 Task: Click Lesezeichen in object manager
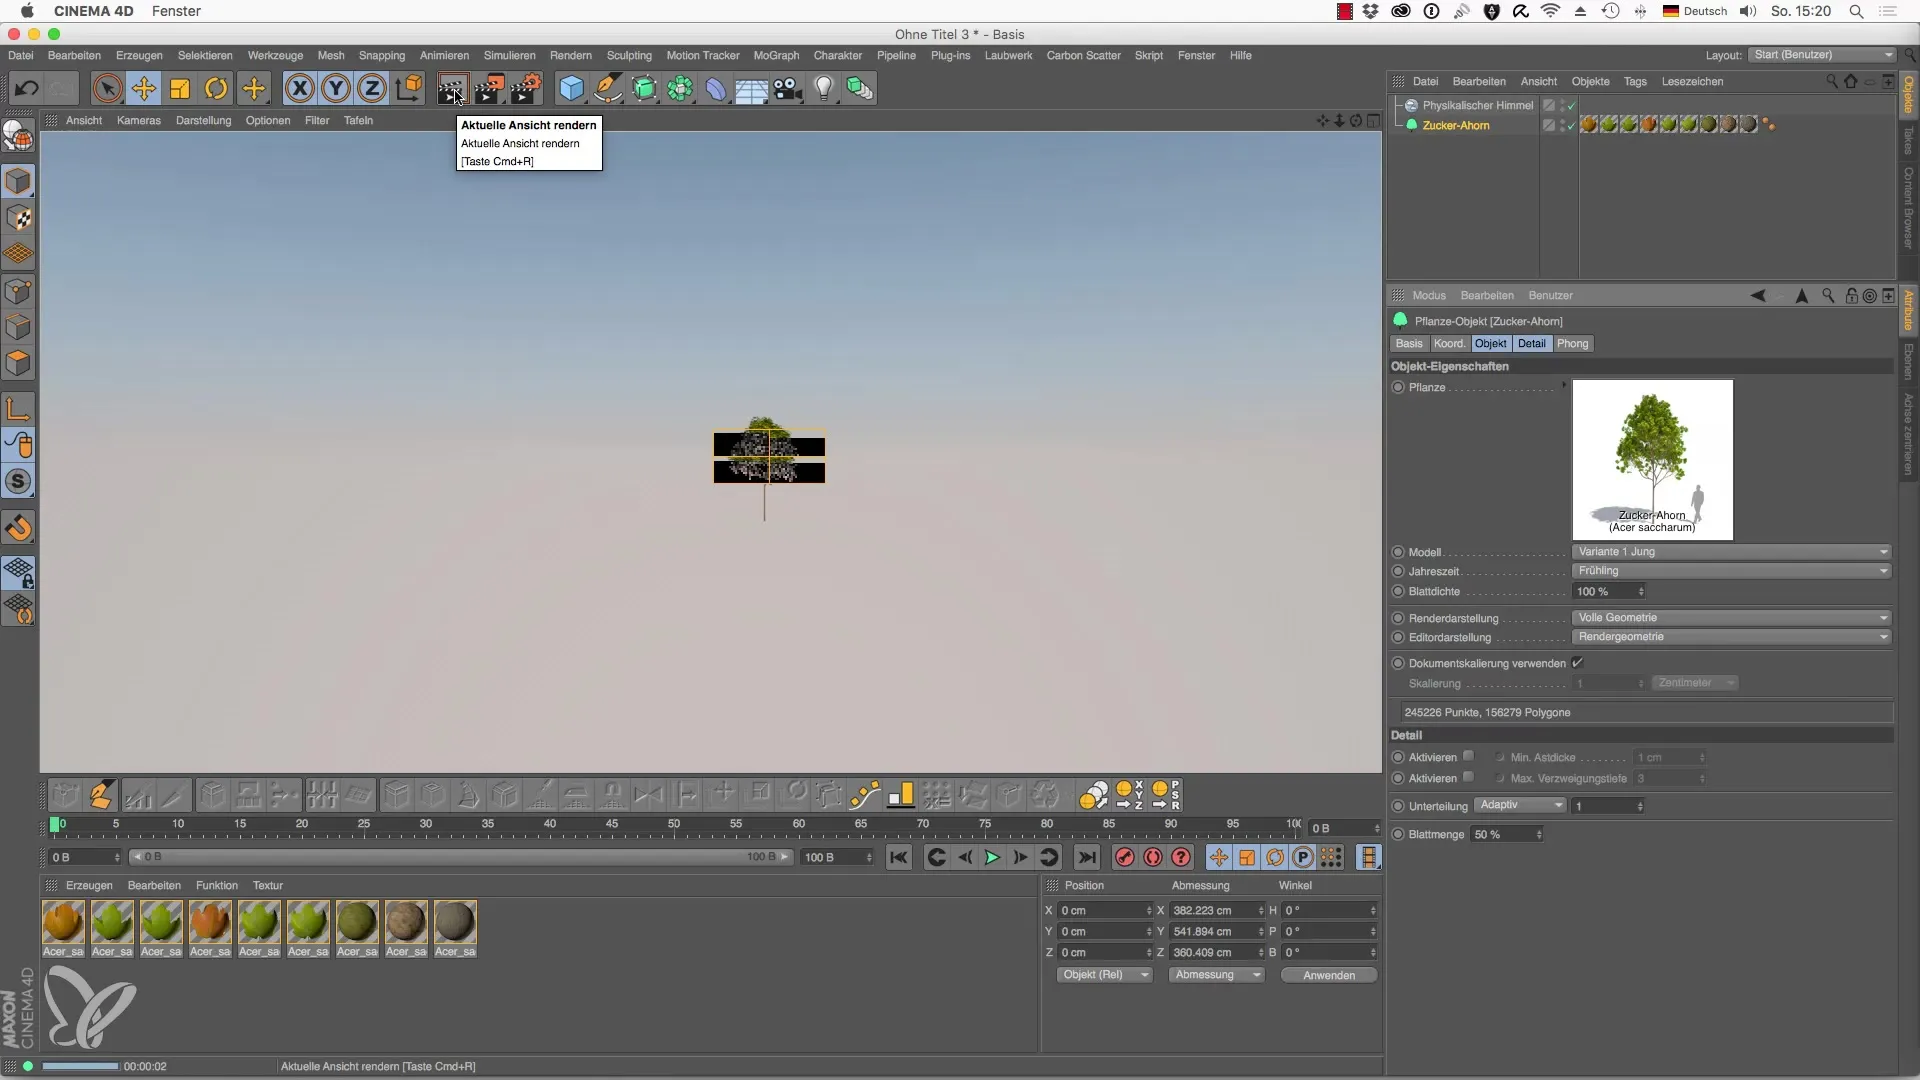[x=1692, y=81]
